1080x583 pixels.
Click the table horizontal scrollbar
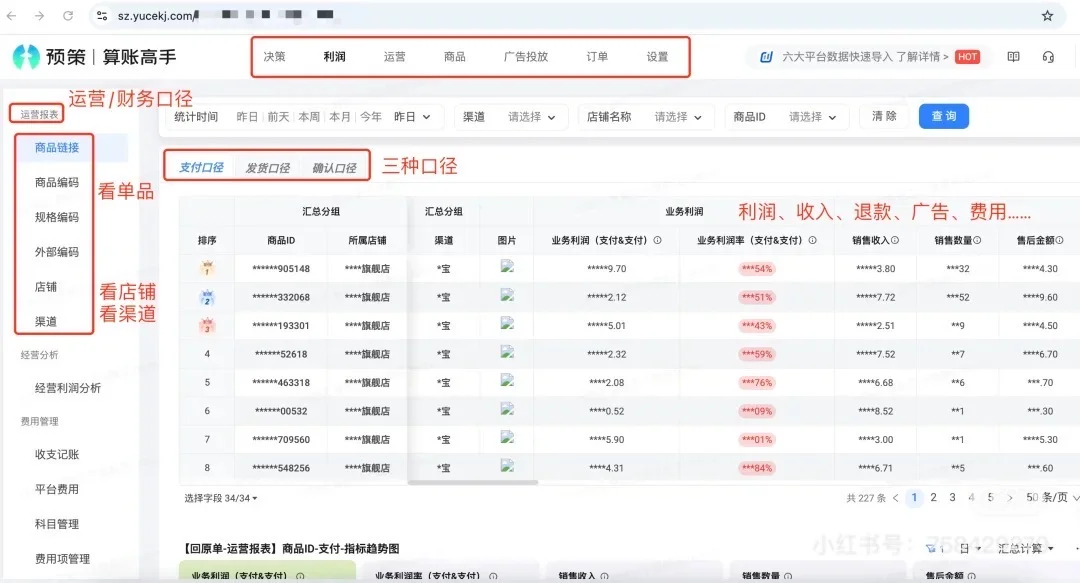(x=472, y=482)
